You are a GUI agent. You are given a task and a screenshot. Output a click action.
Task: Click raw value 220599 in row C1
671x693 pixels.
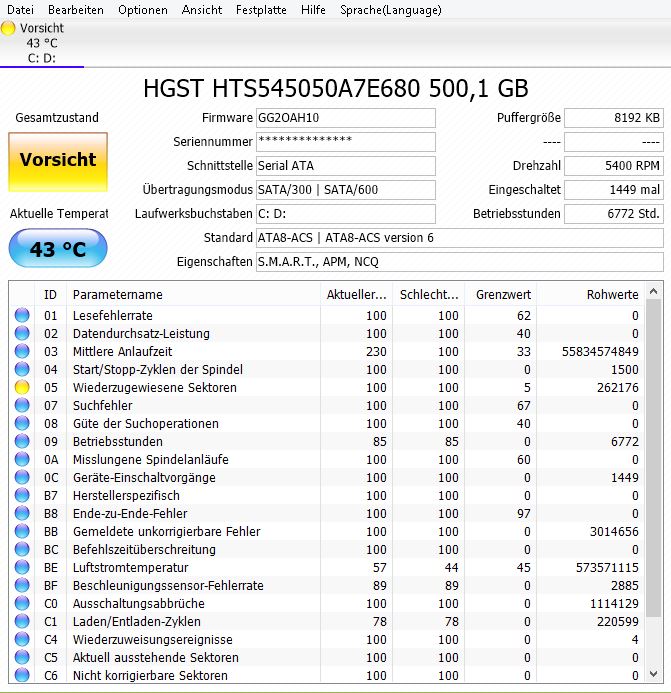(618, 622)
